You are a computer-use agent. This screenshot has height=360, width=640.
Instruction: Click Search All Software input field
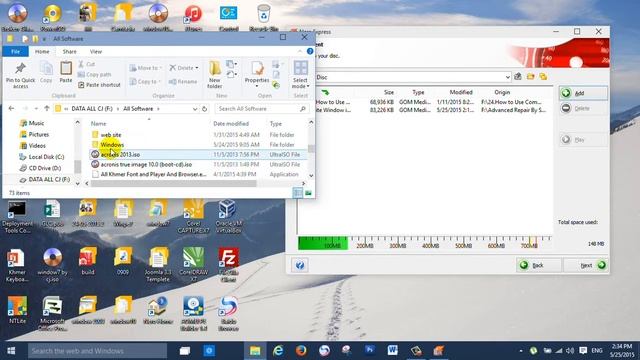pos(262,109)
